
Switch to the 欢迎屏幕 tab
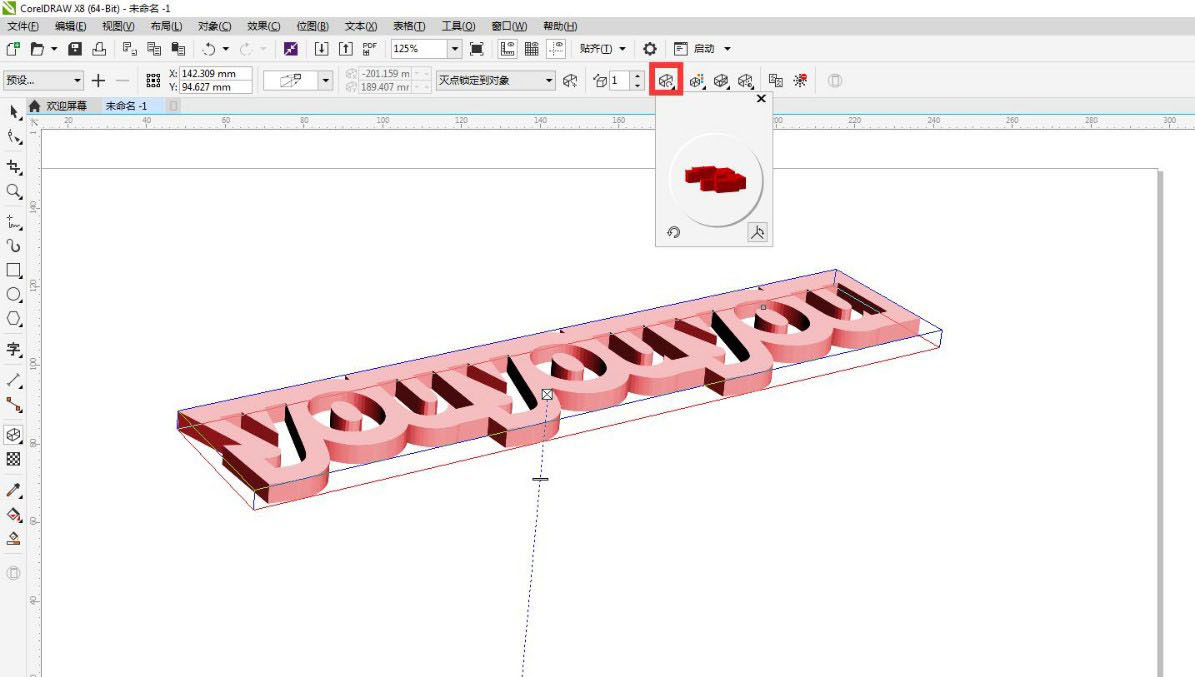(x=66, y=106)
